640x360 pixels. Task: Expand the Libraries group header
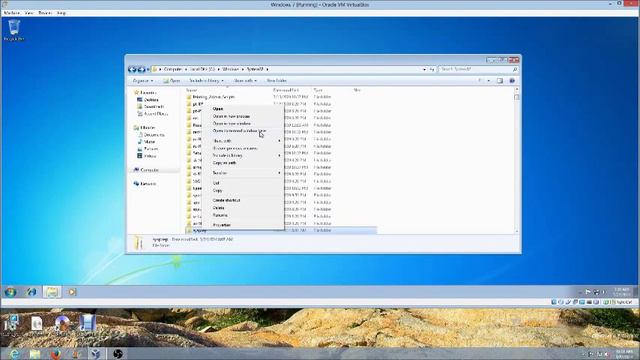point(144,128)
